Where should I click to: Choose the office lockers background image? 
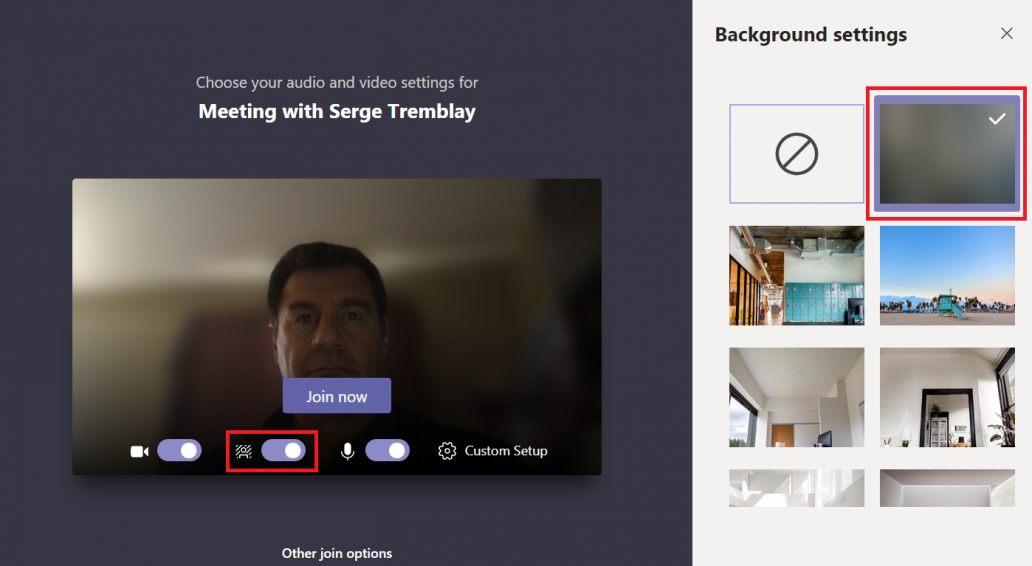click(x=796, y=276)
